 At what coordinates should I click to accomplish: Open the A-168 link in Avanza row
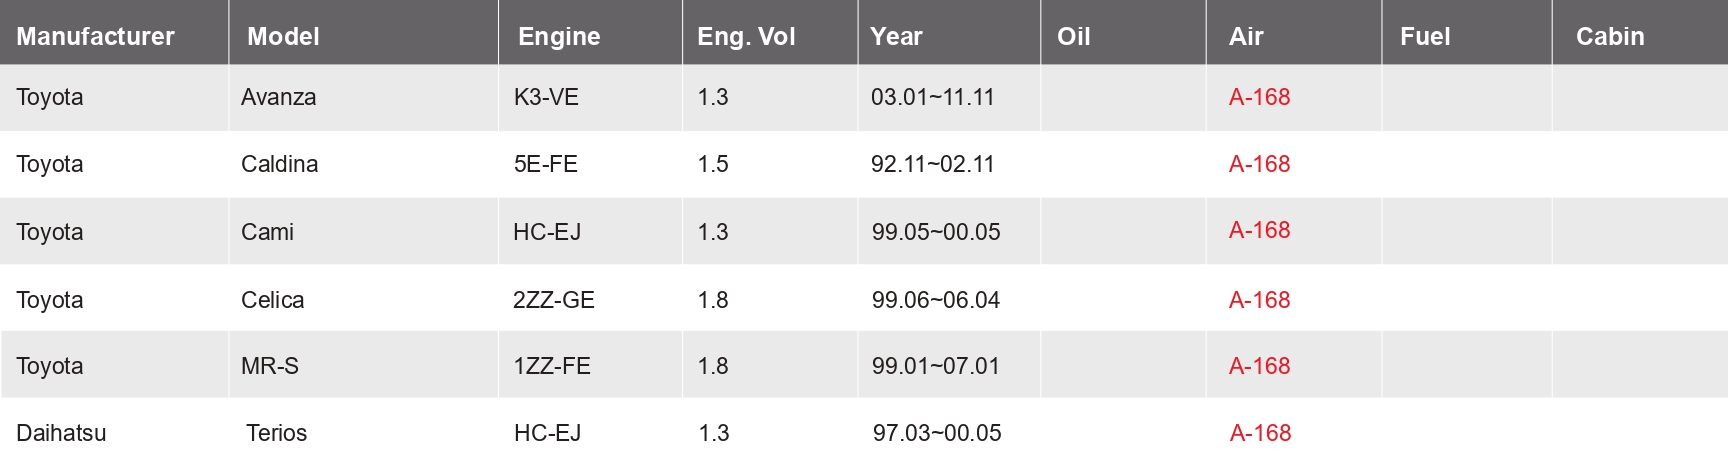(x=1259, y=97)
